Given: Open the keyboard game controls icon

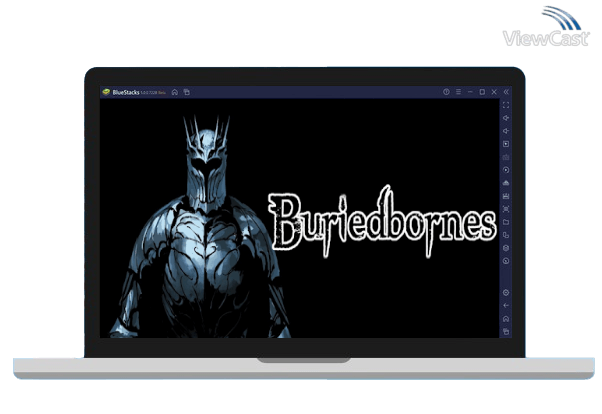Looking at the screenshot, I should pyautogui.click(x=506, y=157).
